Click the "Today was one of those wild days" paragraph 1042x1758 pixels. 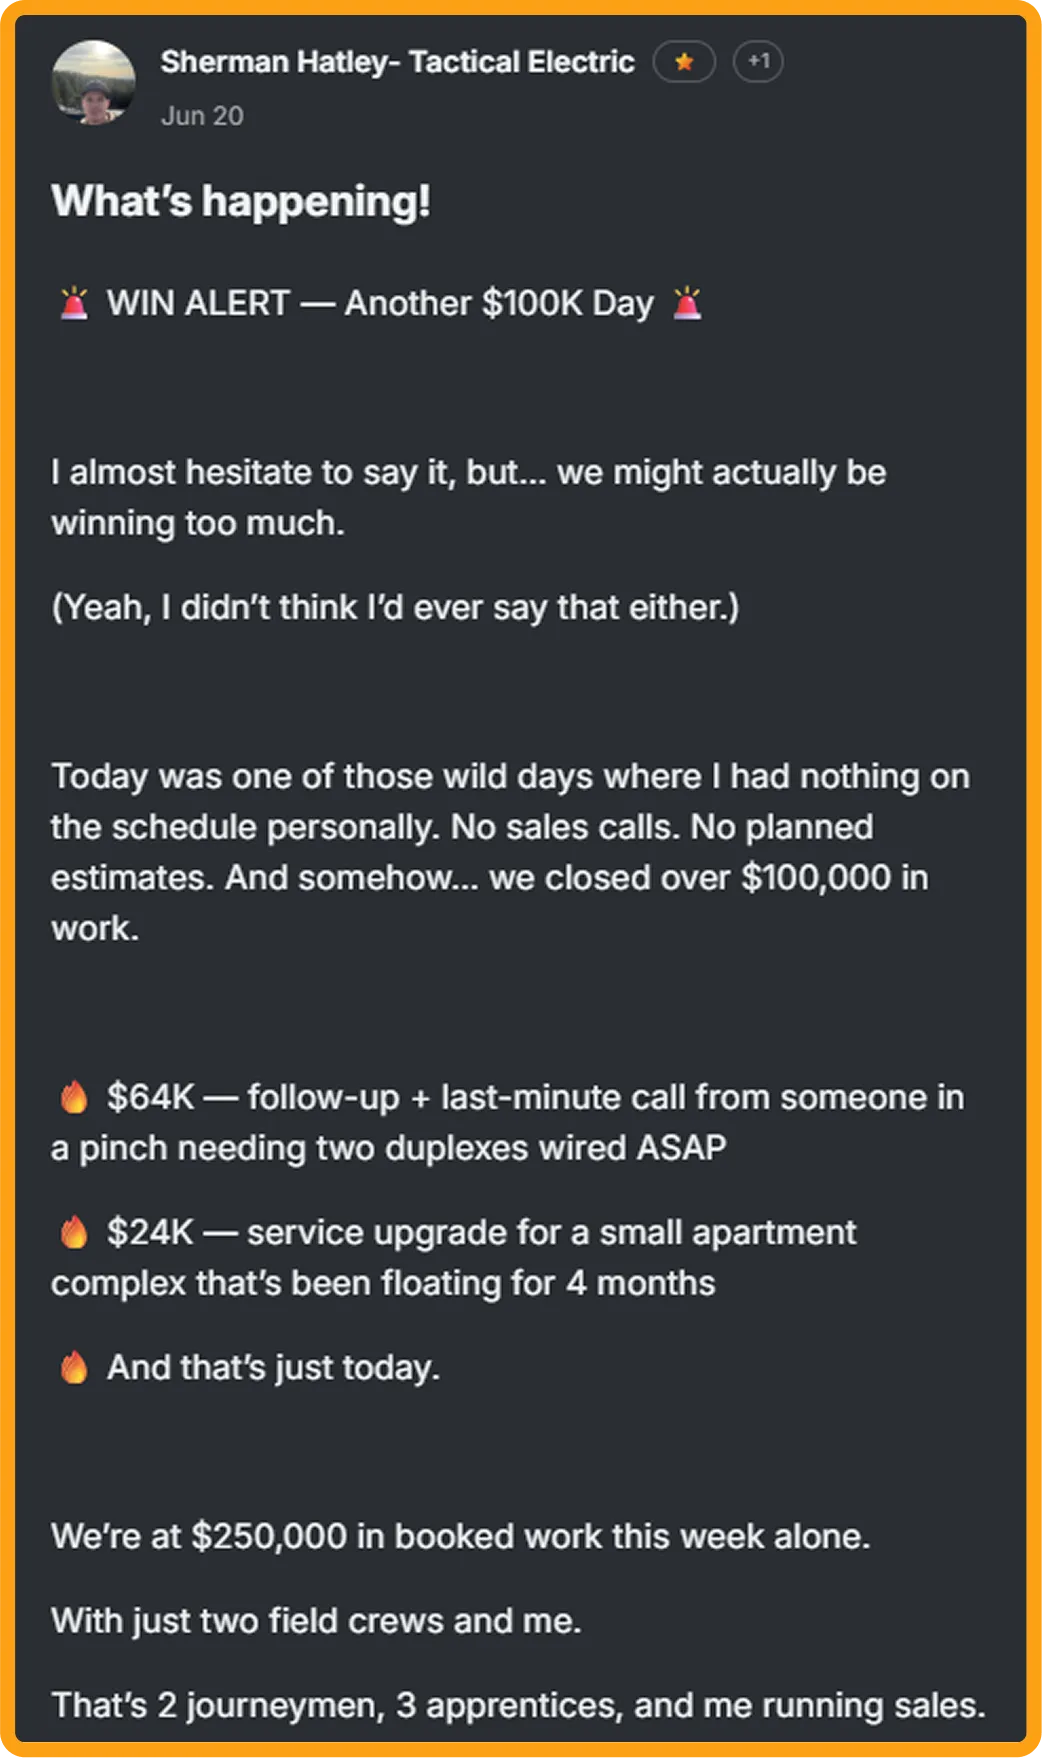point(510,852)
